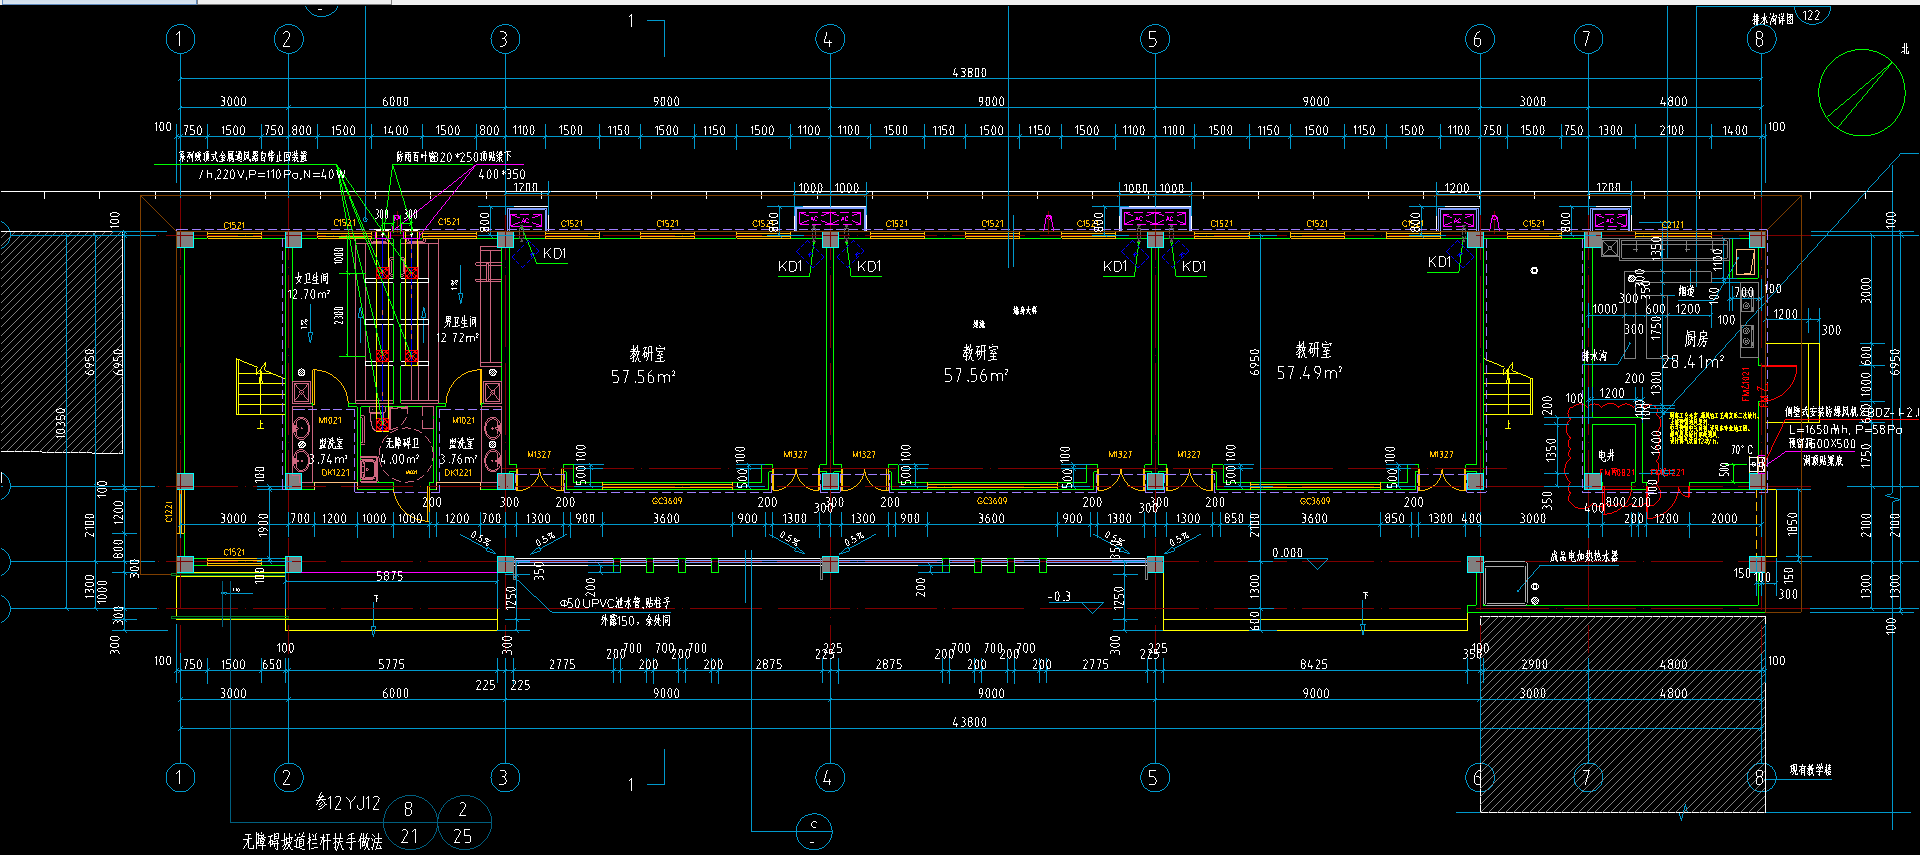This screenshot has width=1920, height=855.
Task: Select the wheelchair turning circle in 无障碍卫
Action: click(x=405, y=457)
